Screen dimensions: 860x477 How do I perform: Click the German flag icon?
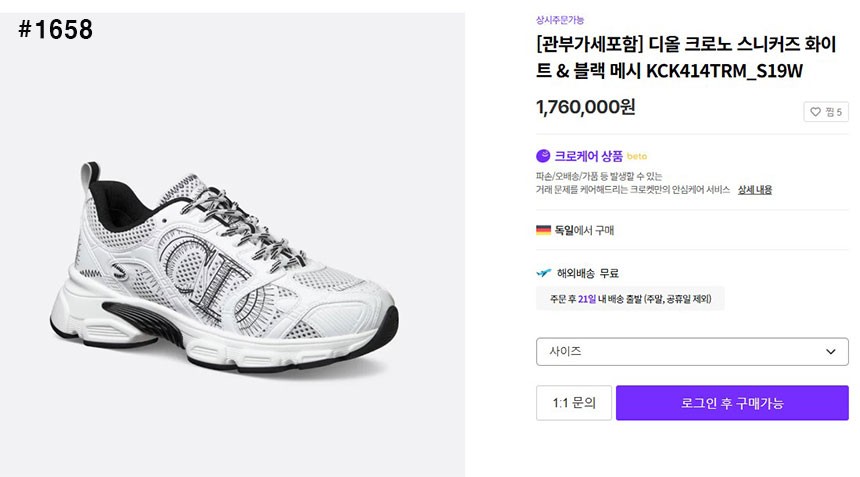pyautogui.click(x=543, y=230)
